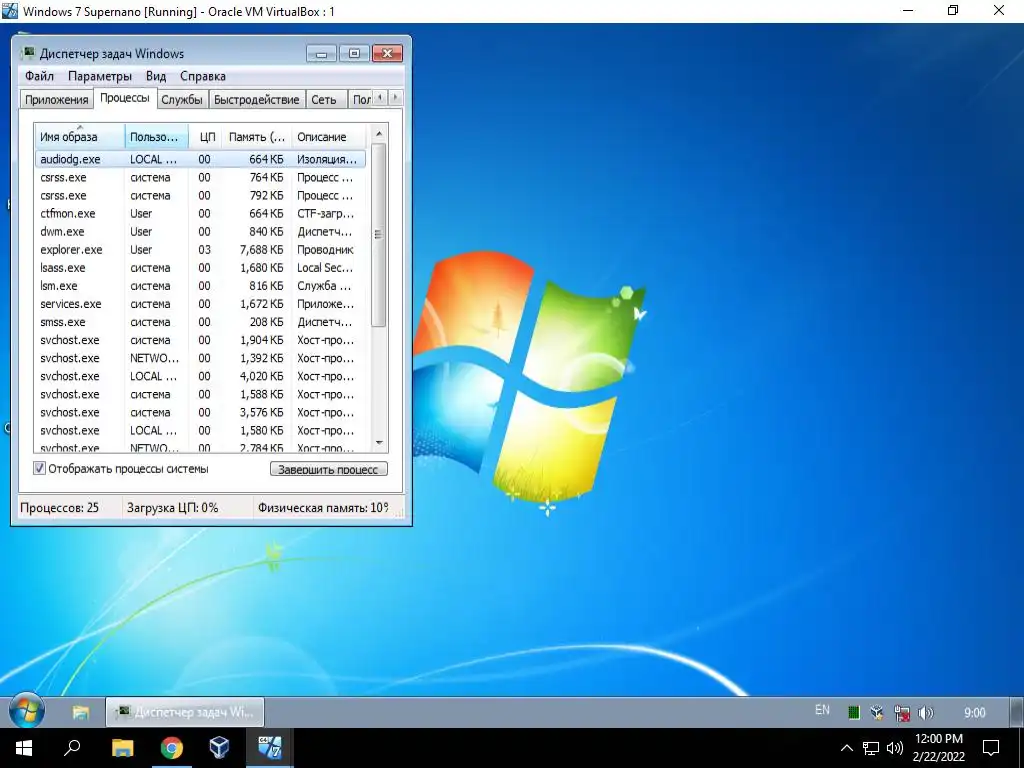The height and width of the screenshot is (768, 1024).
Task: Open Explorer from Windows 7 taskbar
Action: click(81, 712)
